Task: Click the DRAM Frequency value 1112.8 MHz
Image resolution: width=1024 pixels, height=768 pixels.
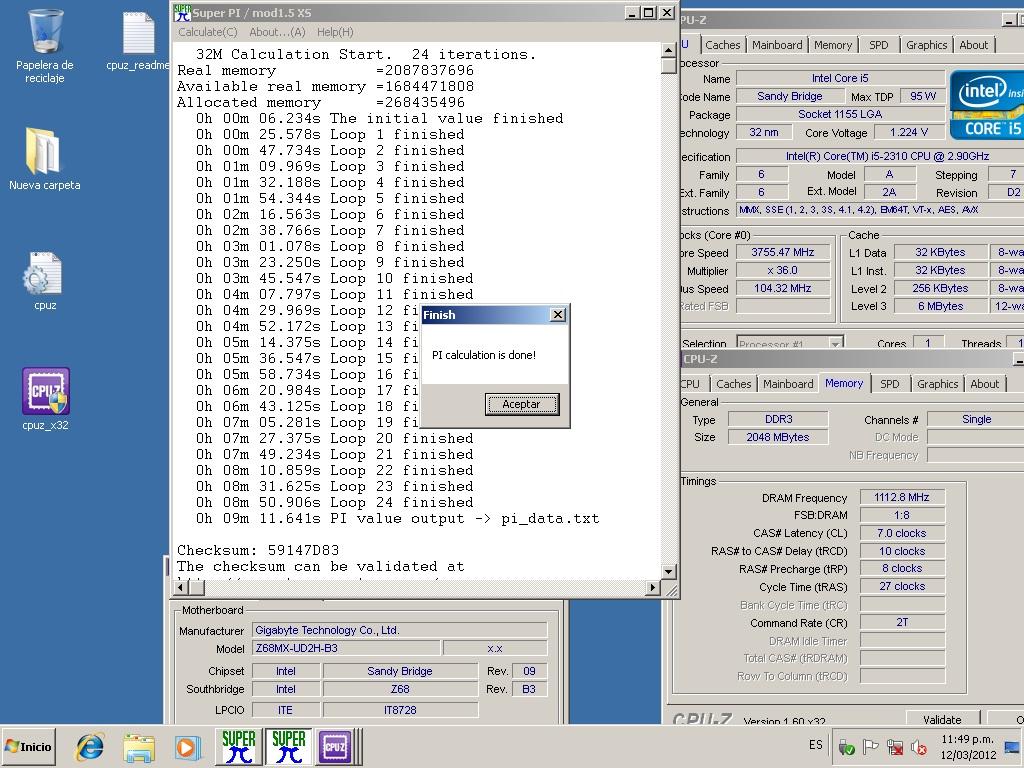Action: coord(901,497)
